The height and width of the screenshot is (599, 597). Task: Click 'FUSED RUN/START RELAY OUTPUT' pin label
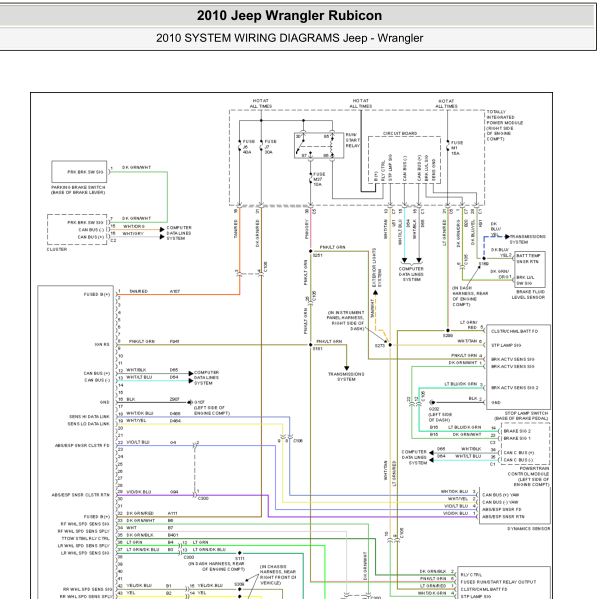[498, 582]
